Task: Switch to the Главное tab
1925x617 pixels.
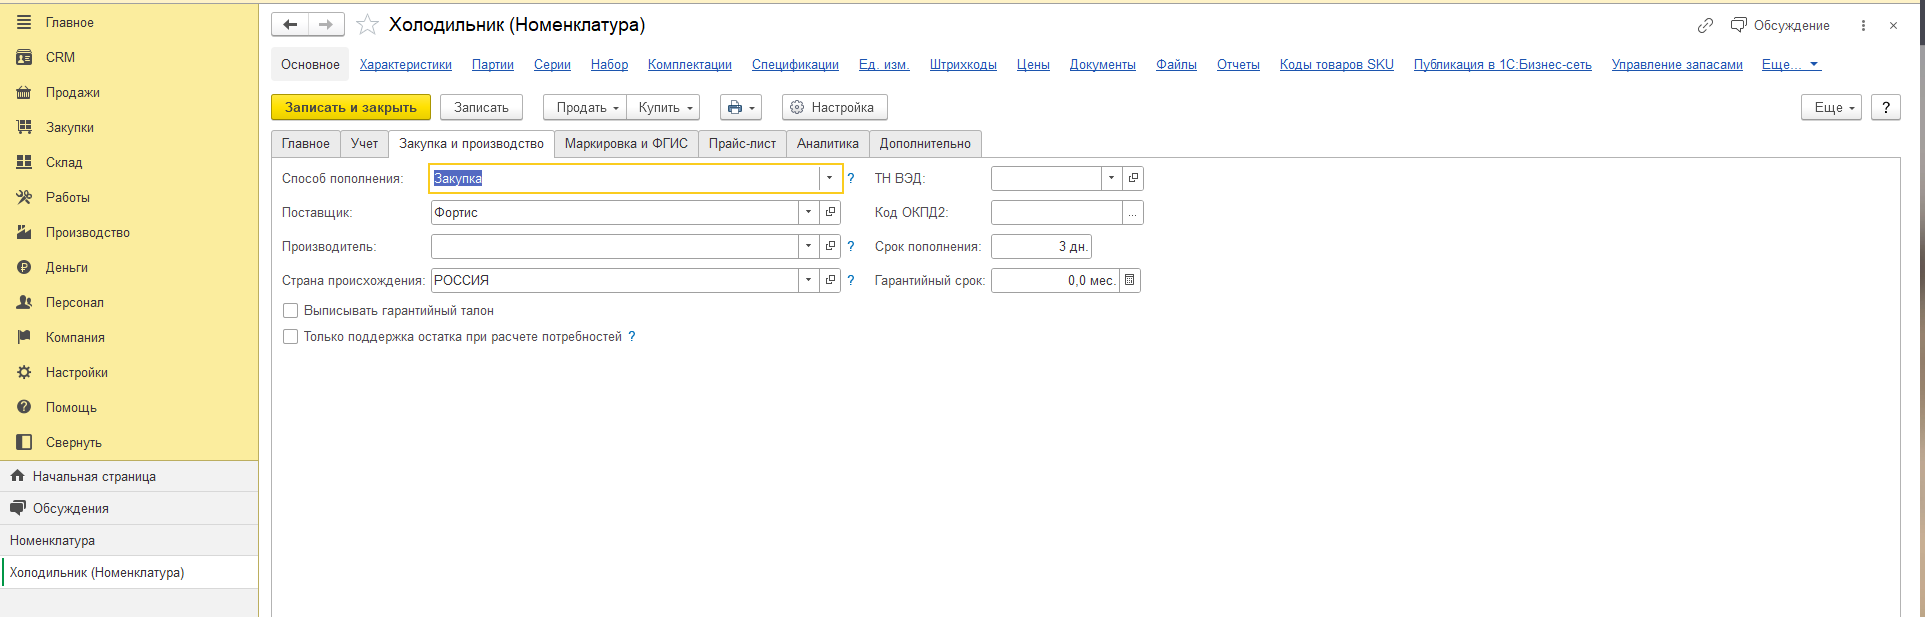Action: point(305,144)
